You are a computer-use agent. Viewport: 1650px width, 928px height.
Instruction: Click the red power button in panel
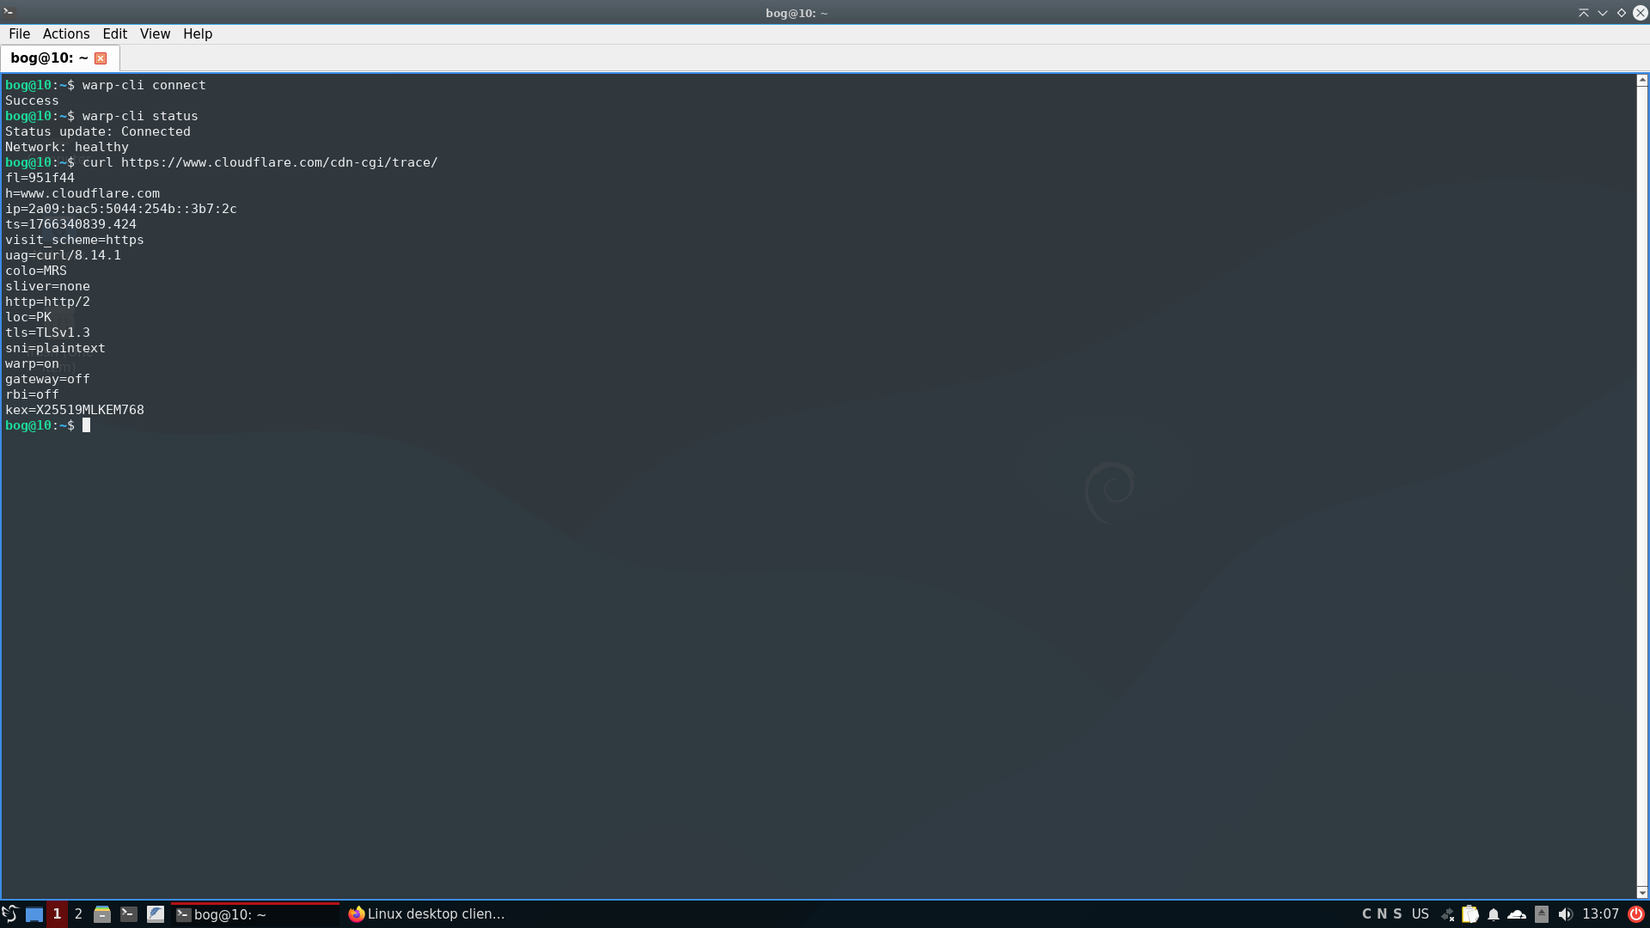click(1636, 914)
